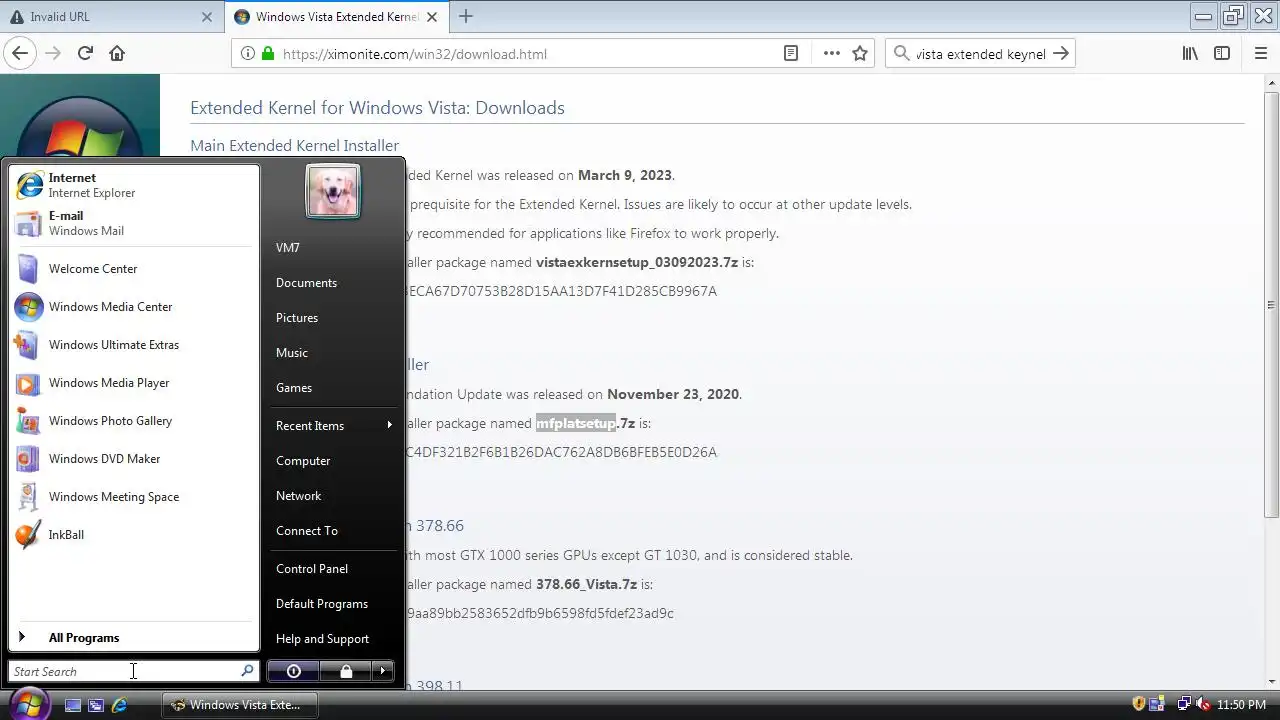Open Windows Photo Gallery
The width and height of the screenshot is (1280, 720).
pyautogui.click(x=134, y=421)
